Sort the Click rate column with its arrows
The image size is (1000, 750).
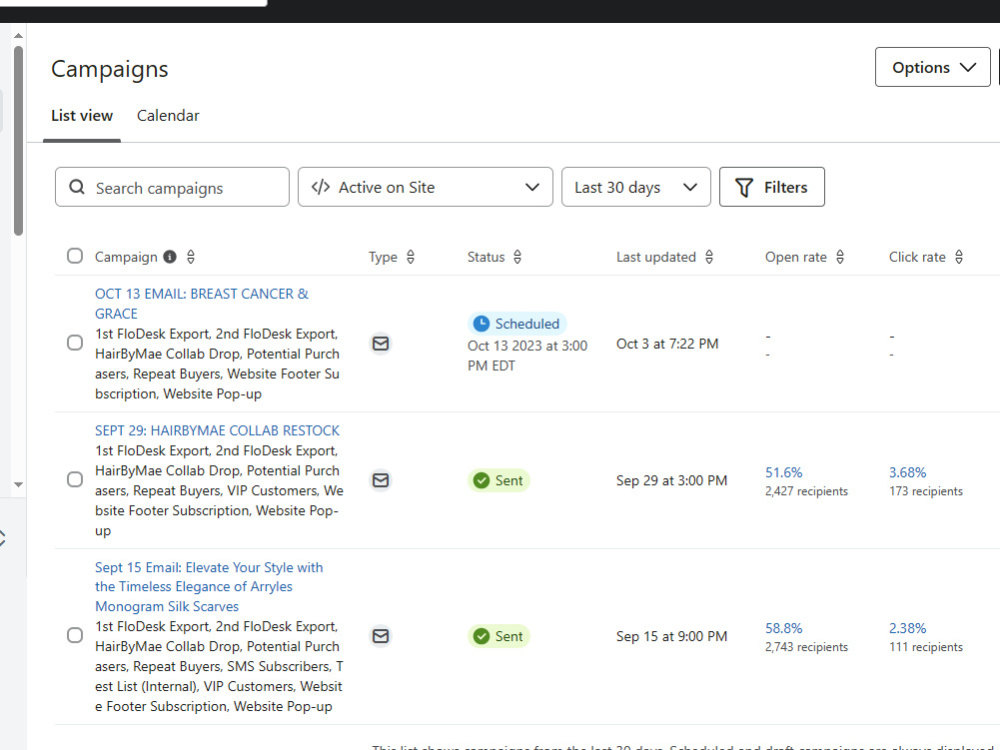pos(958,257)
